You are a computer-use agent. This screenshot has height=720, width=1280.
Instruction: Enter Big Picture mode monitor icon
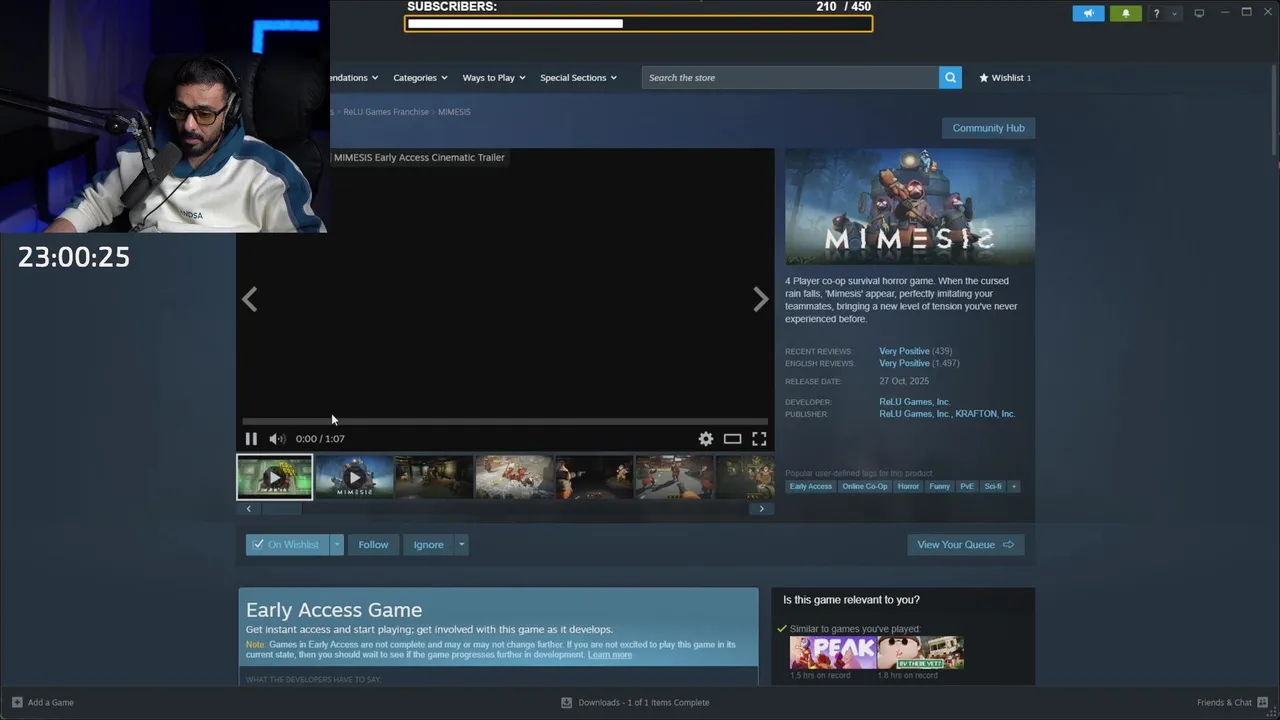click(1199, 13)
